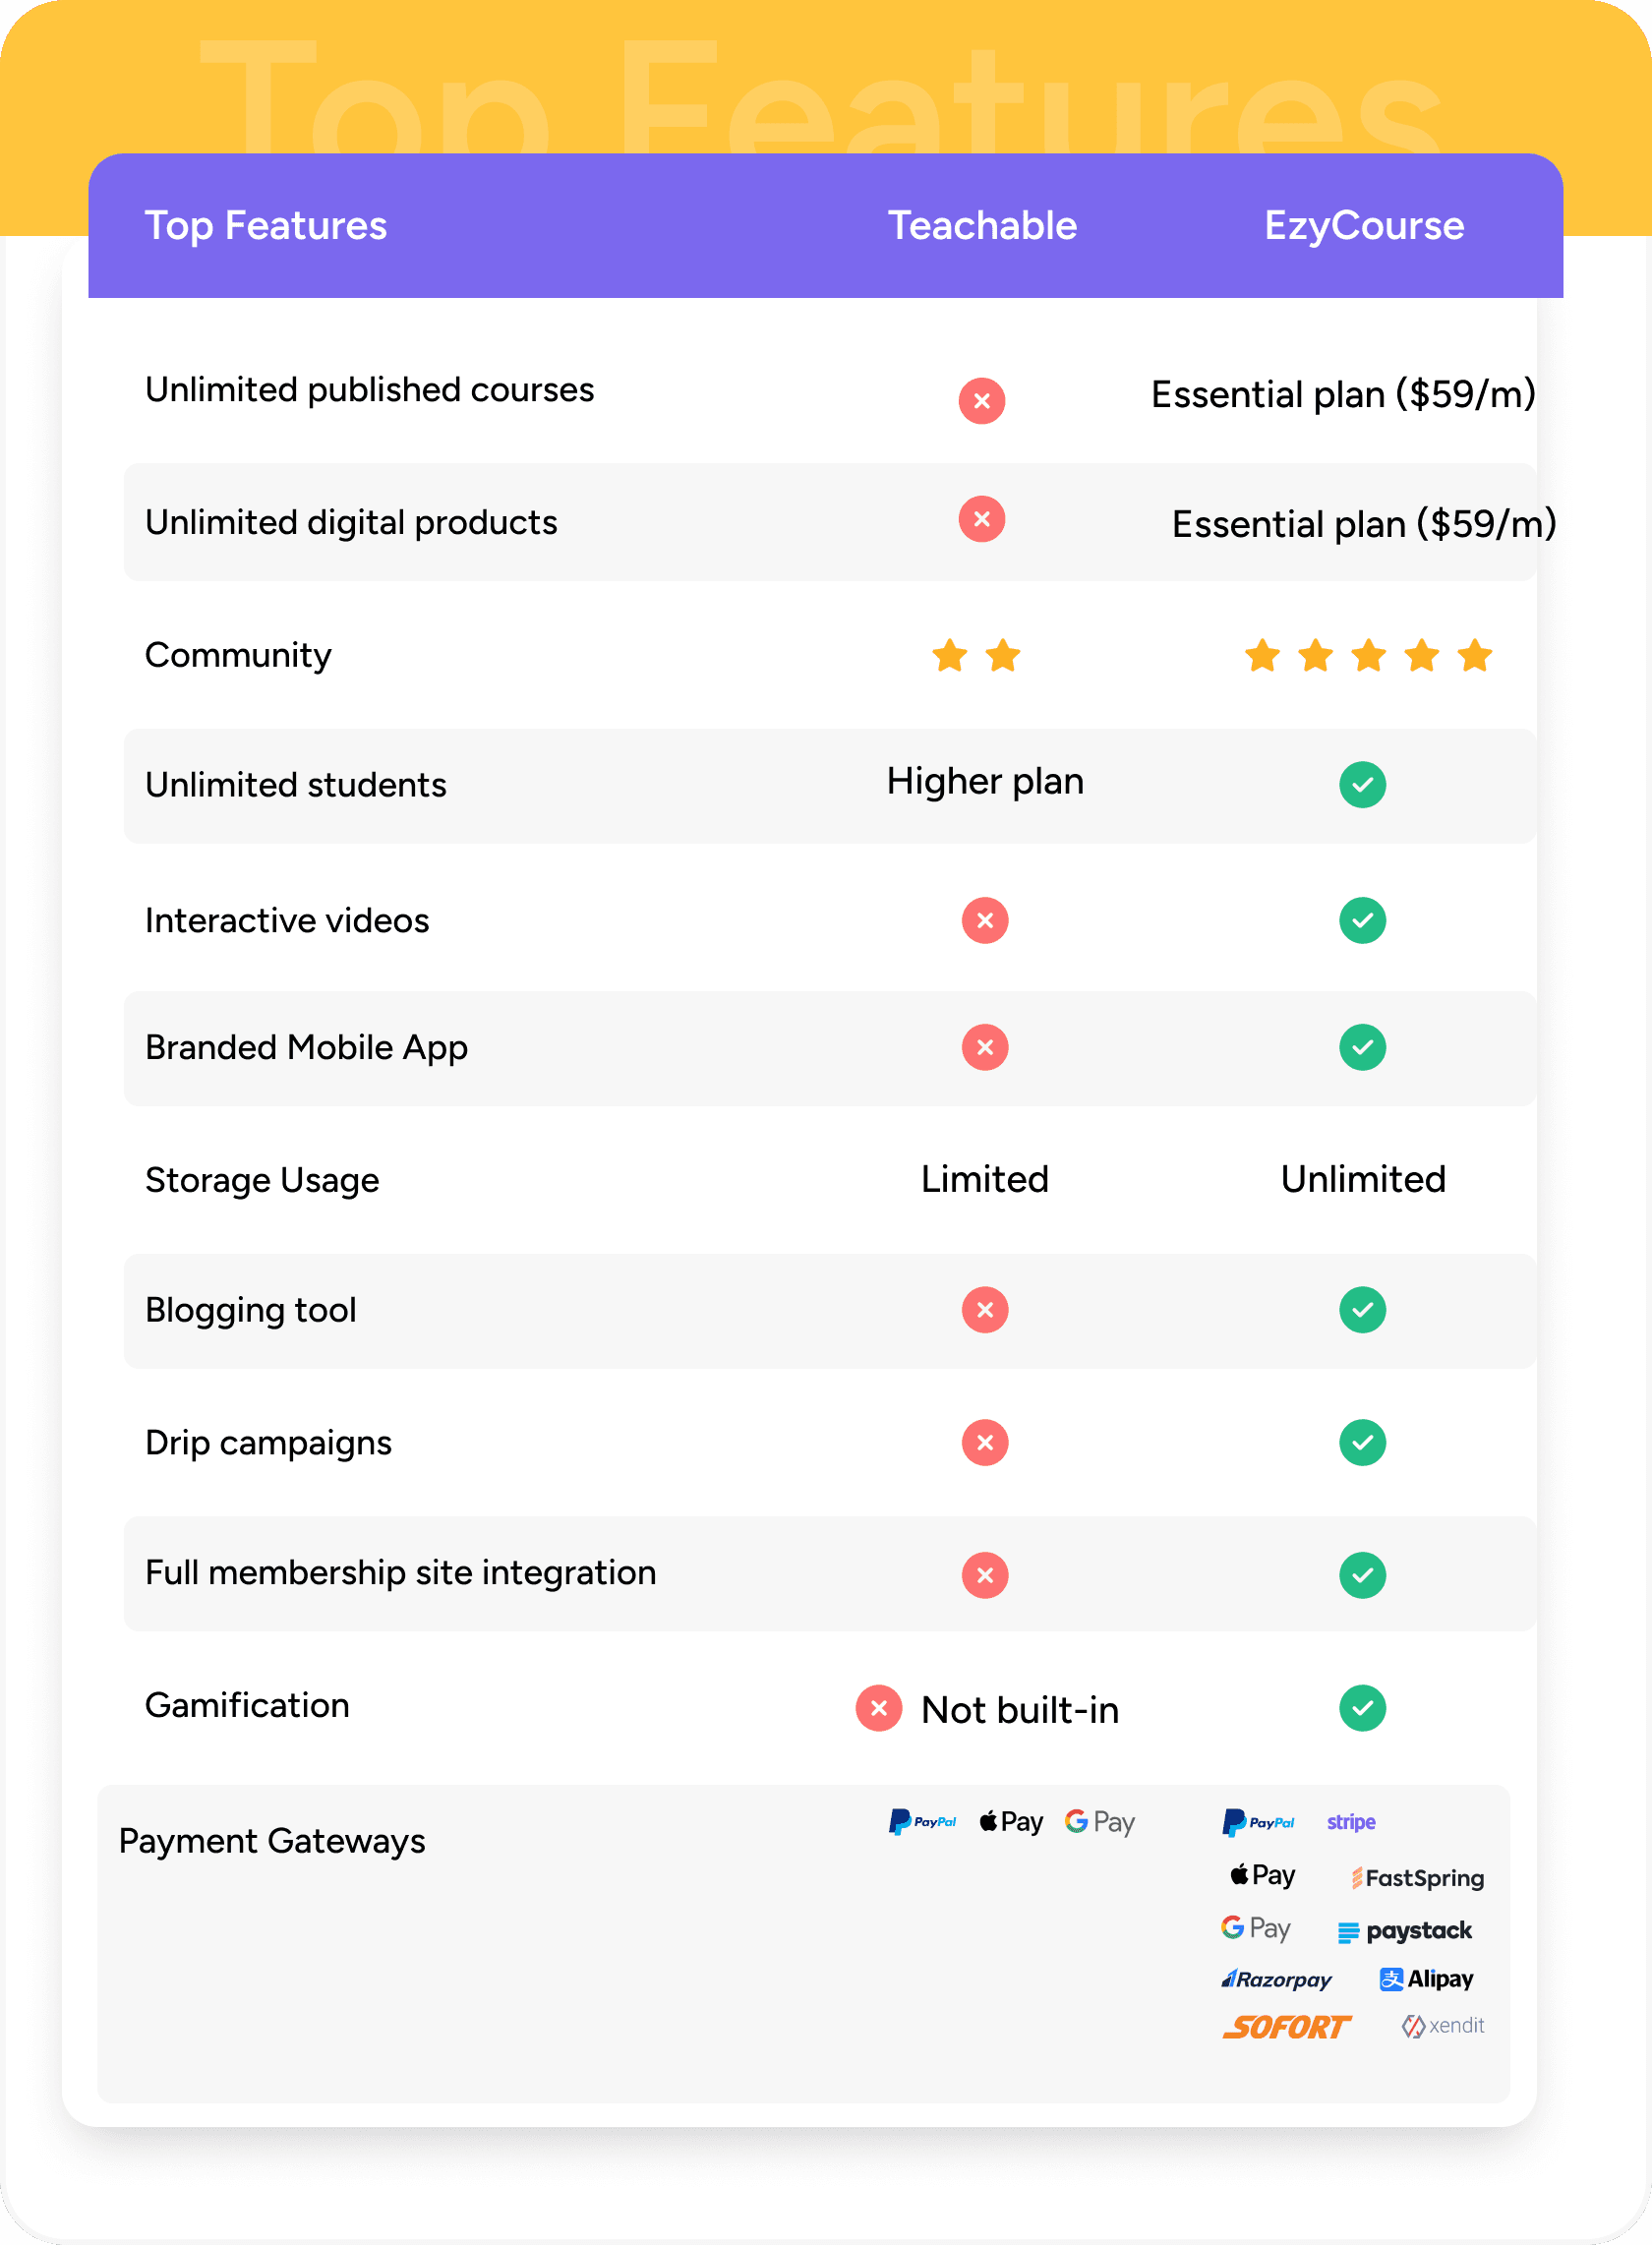Select the EzyCourse column header
The height and width of the screenshot is (2245, 1652).
click(x=1363, y=227)
